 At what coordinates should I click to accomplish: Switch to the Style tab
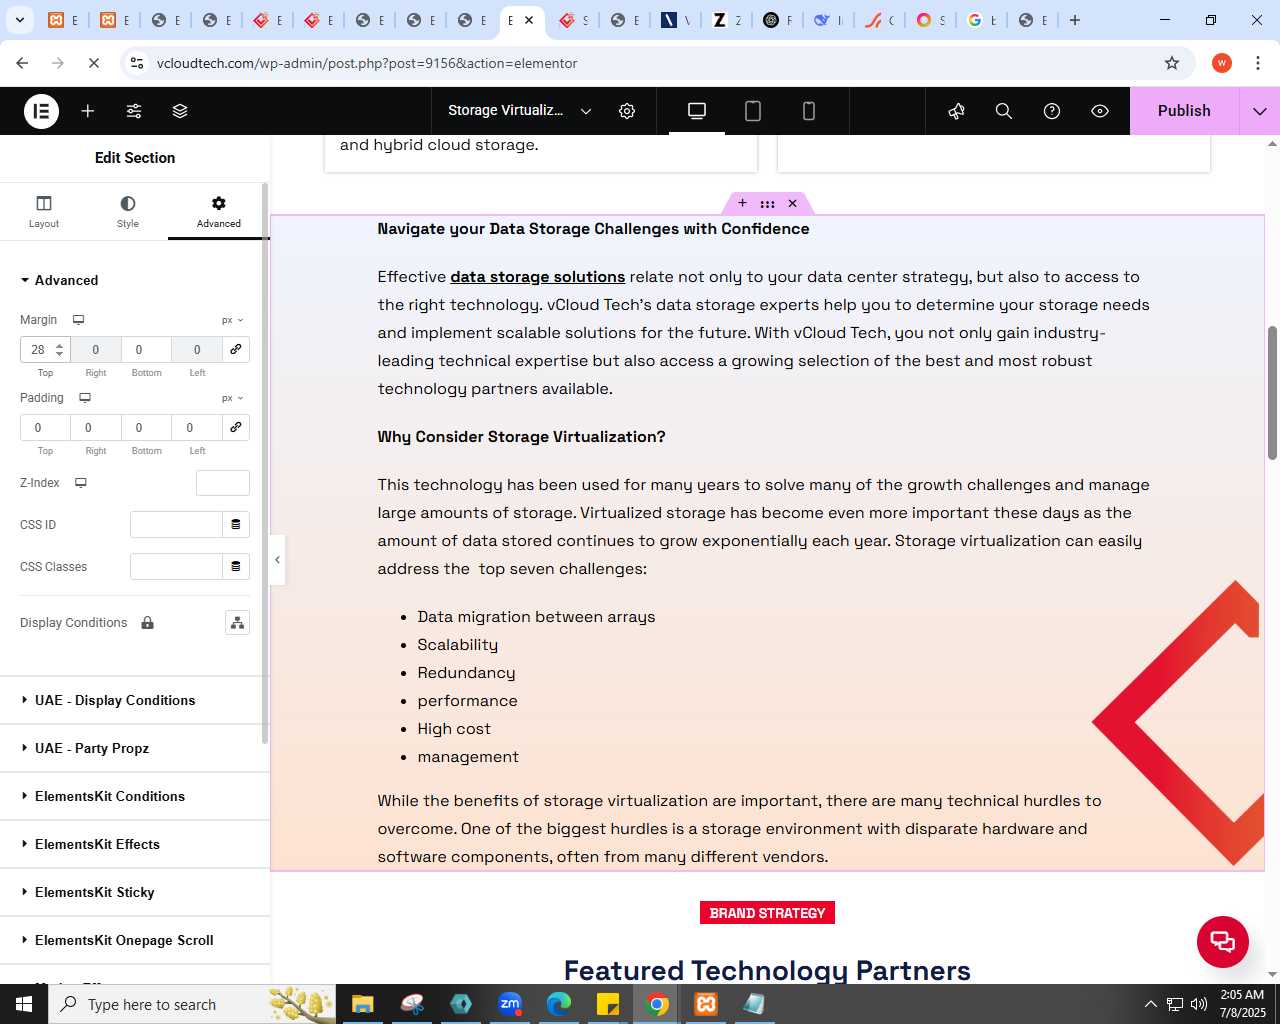128,211
